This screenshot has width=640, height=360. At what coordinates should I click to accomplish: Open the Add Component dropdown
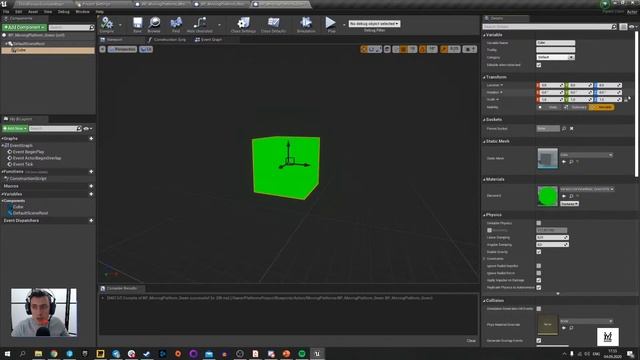(x=24, y=27)
